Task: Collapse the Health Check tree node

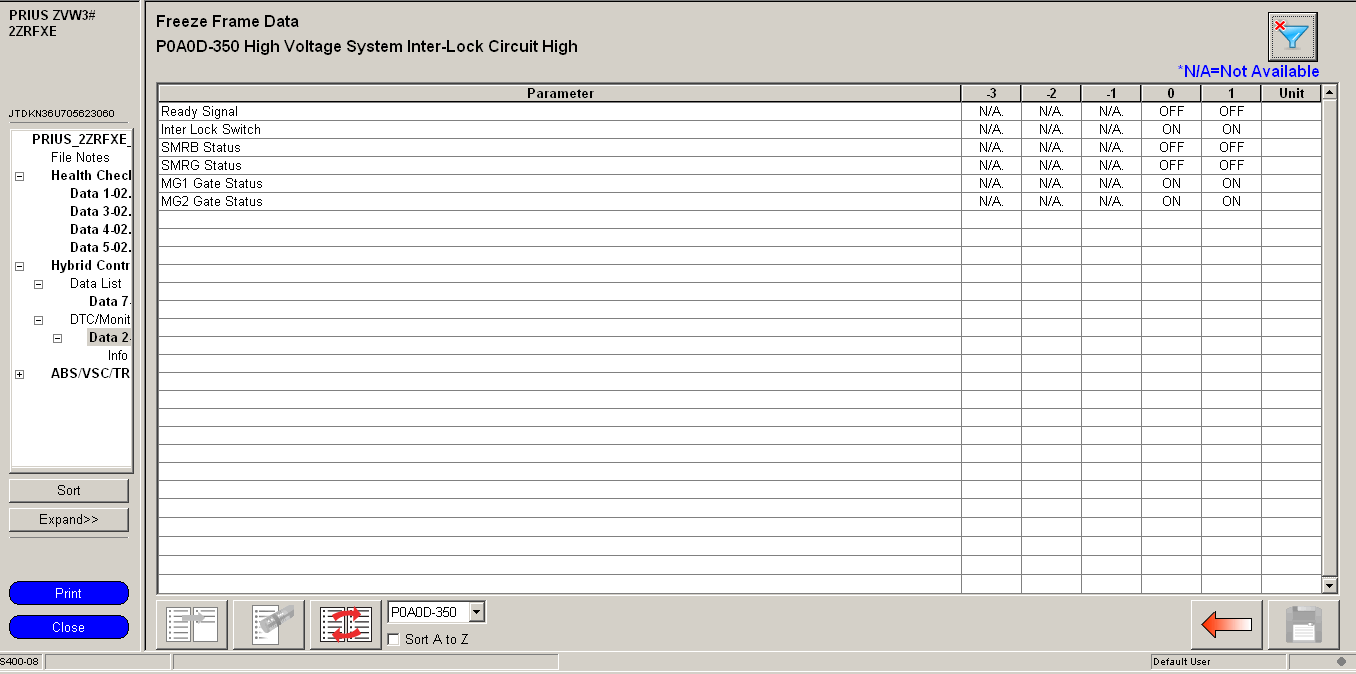Action: 20,176
